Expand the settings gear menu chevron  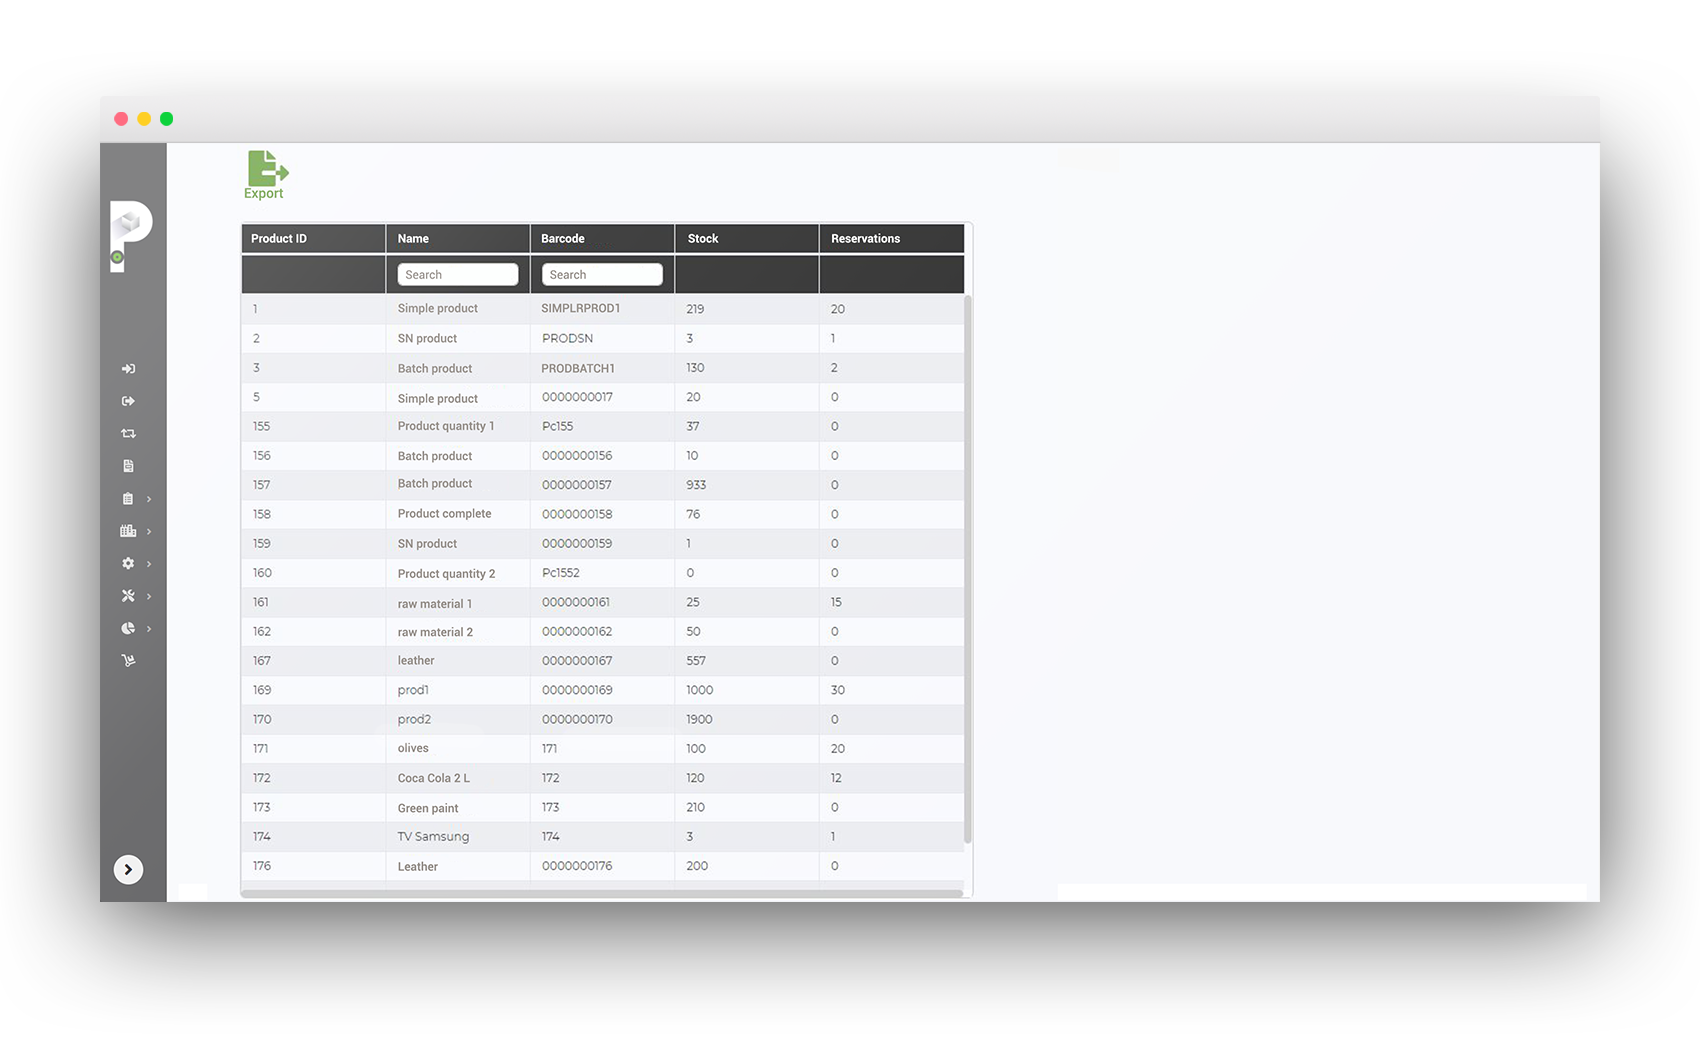pos(149,564)
